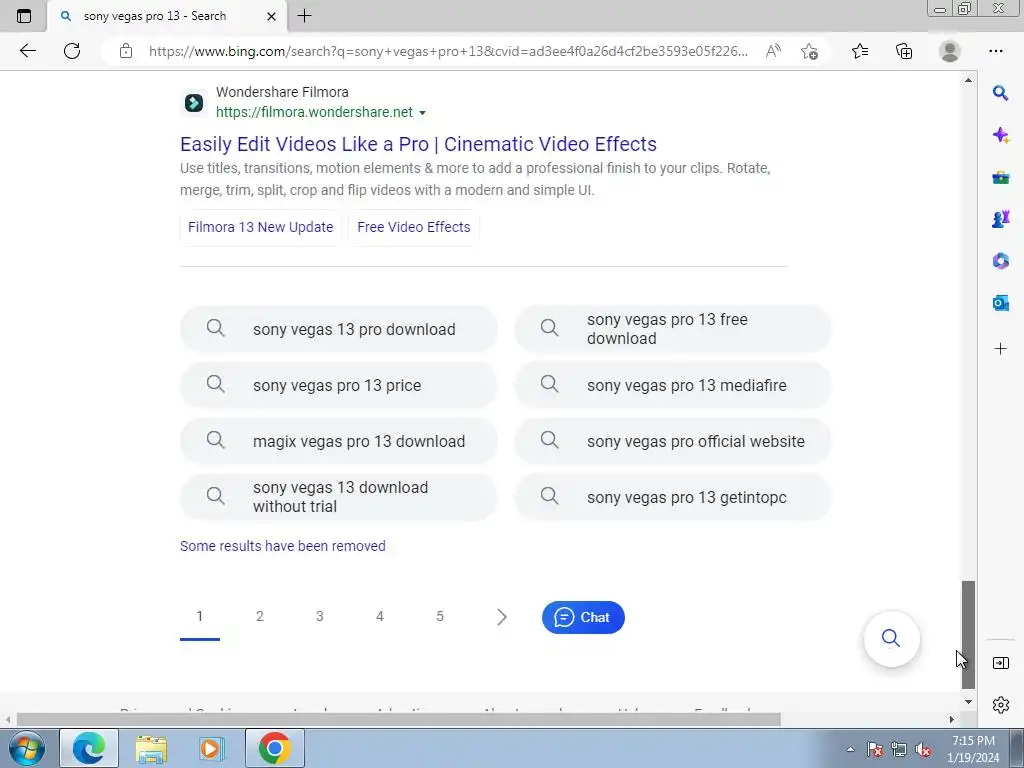Open sidebar Games chess icon
The height and width of the screenshot is (768, 1024).
(x=1000, y=219)
